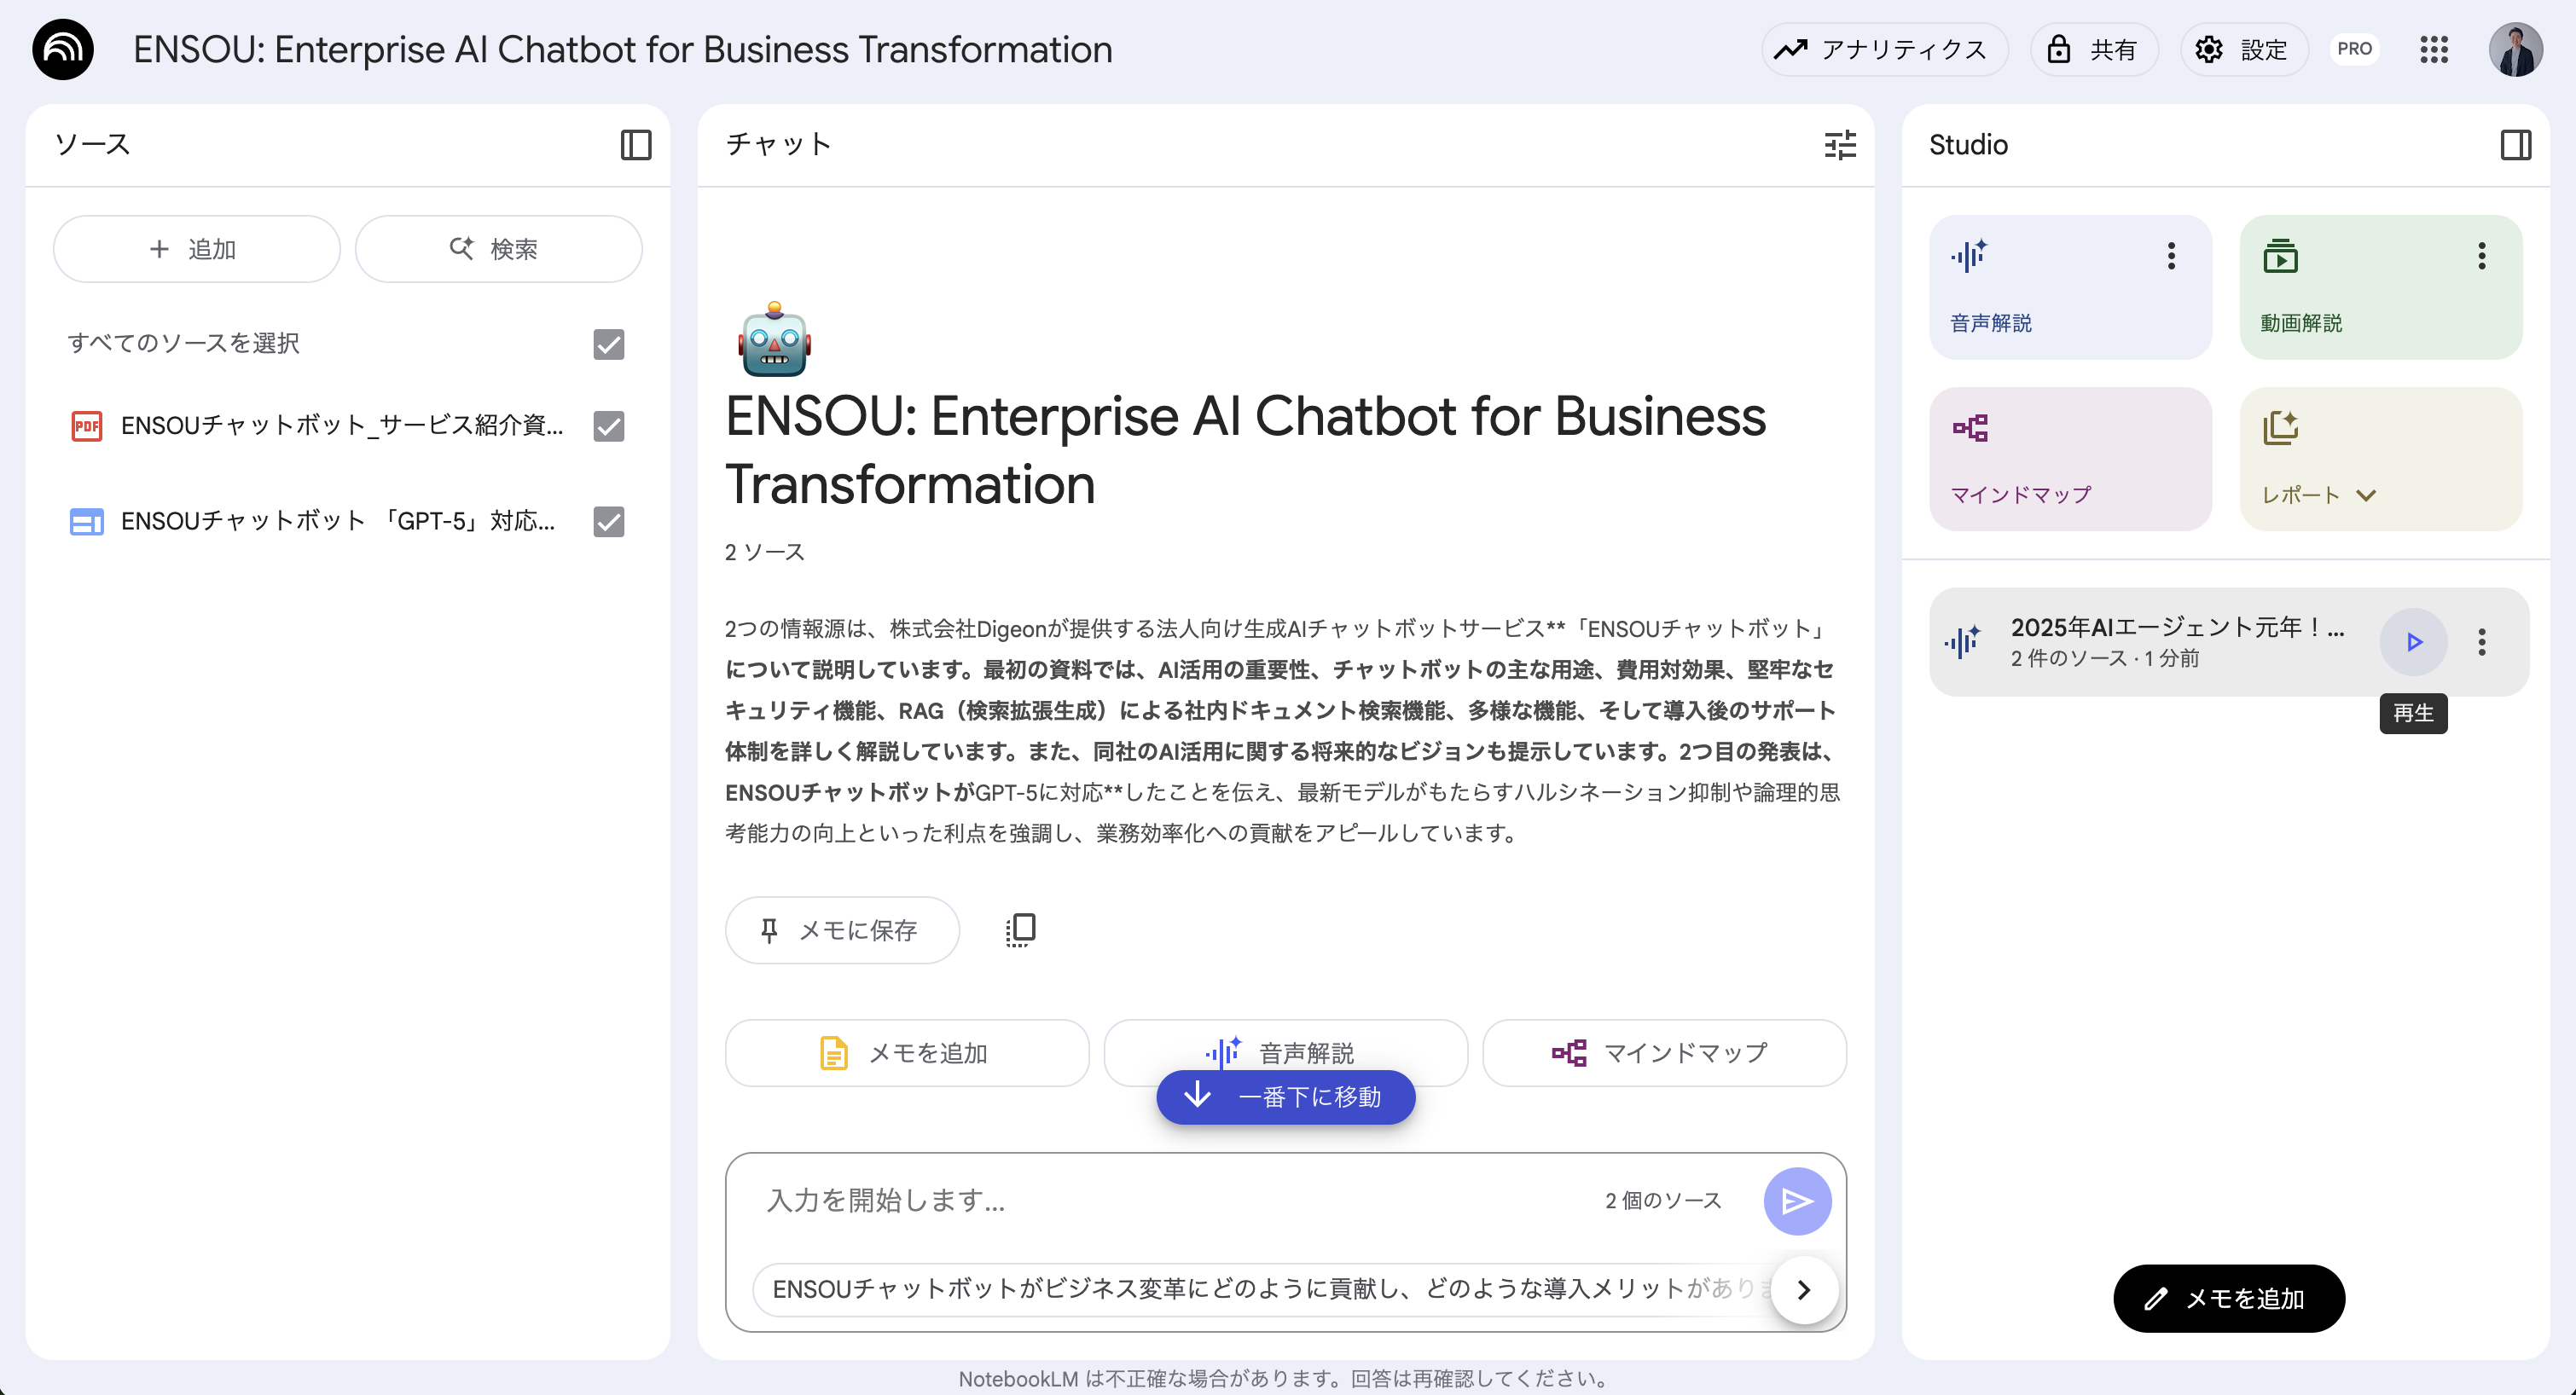Generate 音声解説 from the Studio card
The image size is (2576, 1395).
(x=2070, y=287)
